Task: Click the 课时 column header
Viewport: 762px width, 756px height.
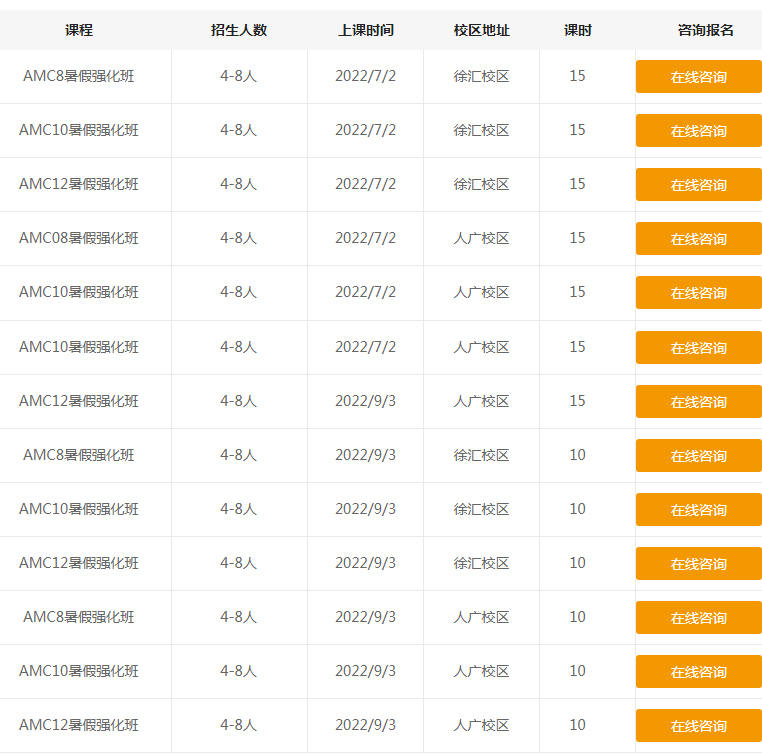Action: [577, 30]
